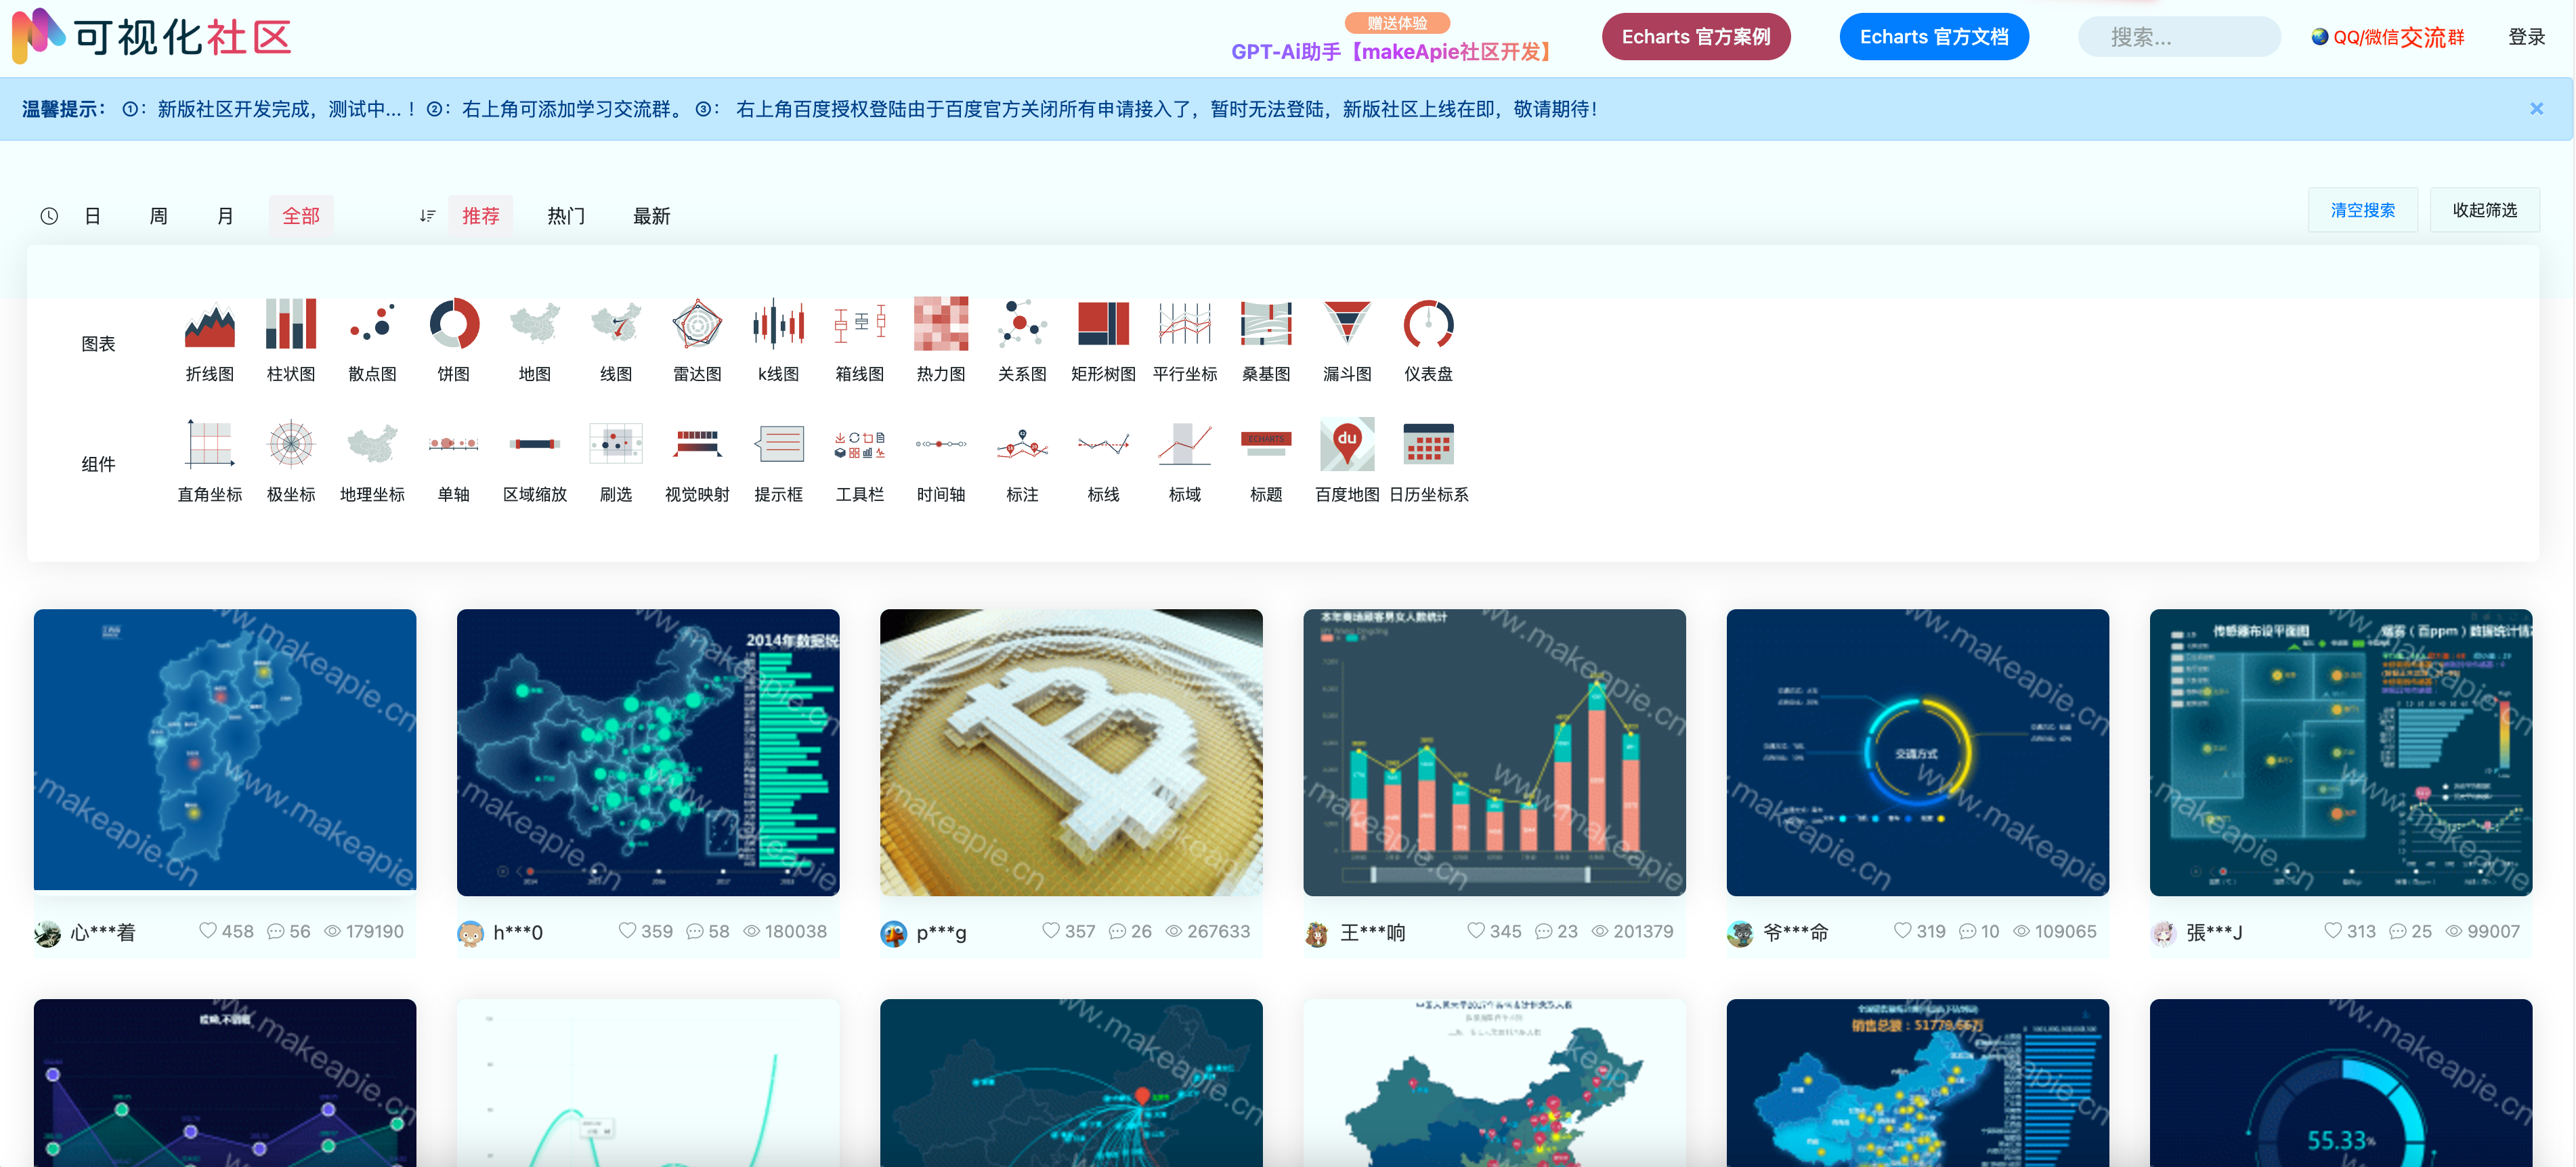Open Echarts 官方文档 button
The image size is (2576, 1167).
(x=1933, y=37)
